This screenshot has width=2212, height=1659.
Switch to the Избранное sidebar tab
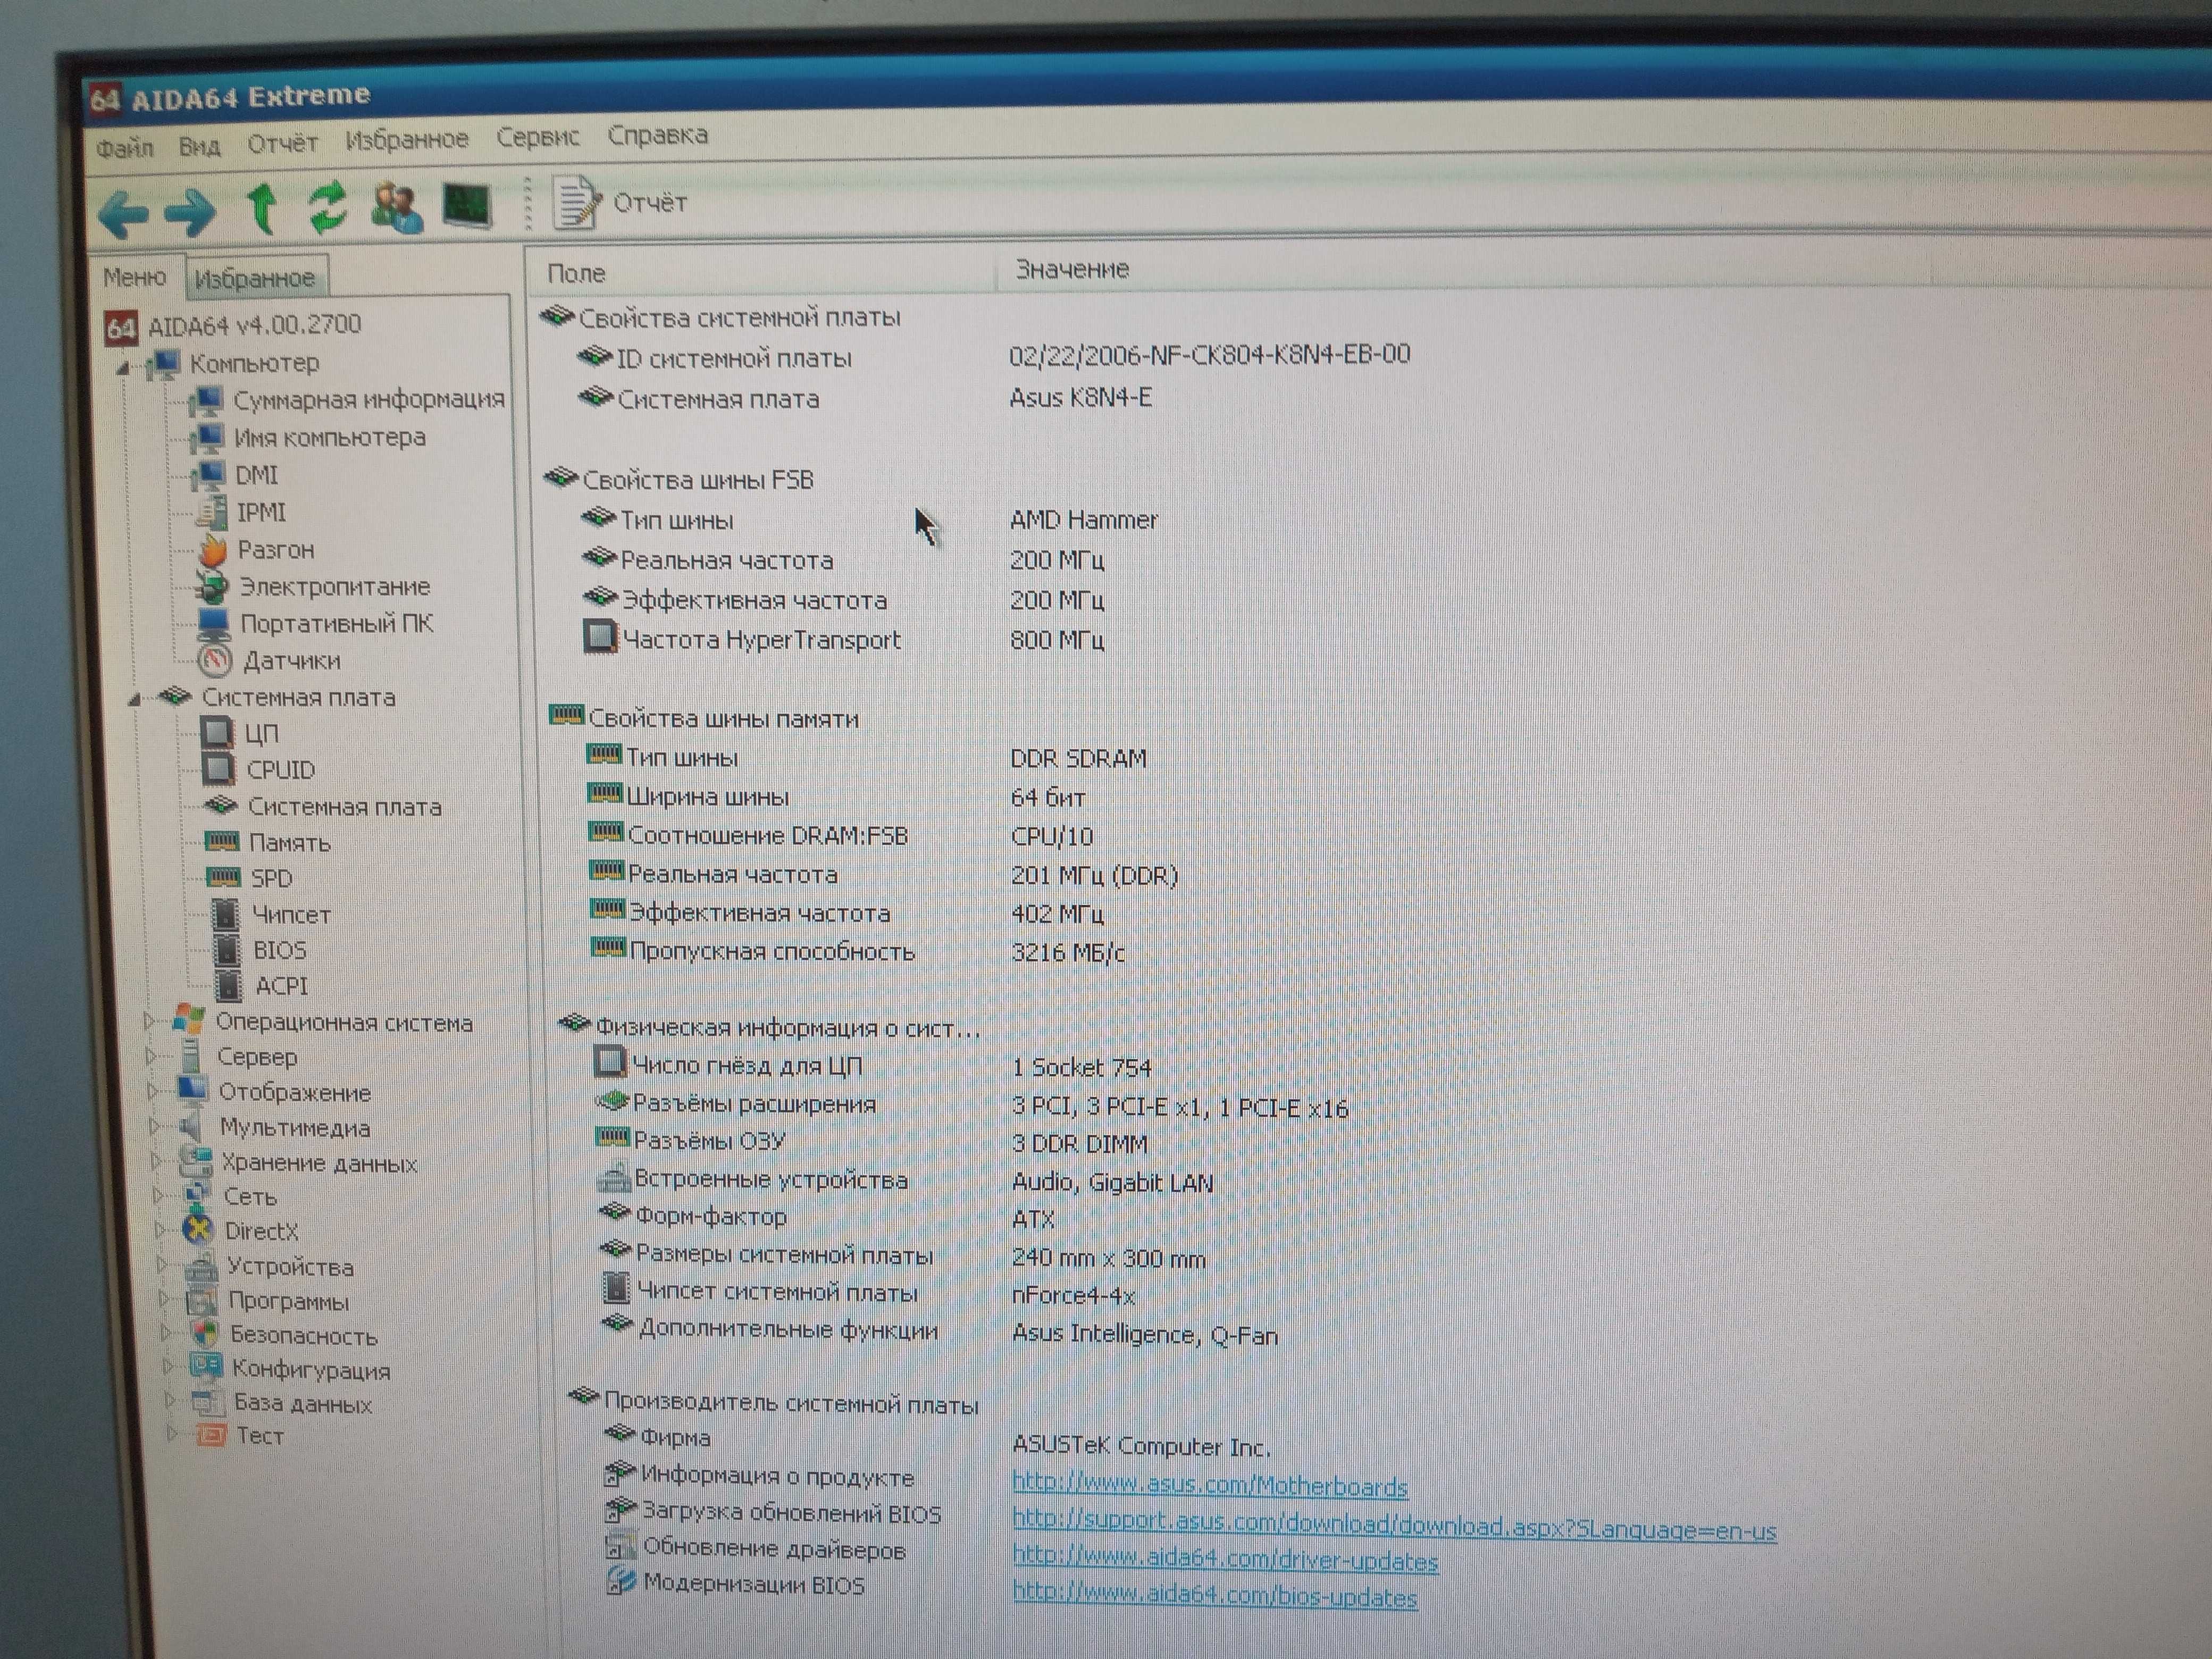(x=255, y=278)
